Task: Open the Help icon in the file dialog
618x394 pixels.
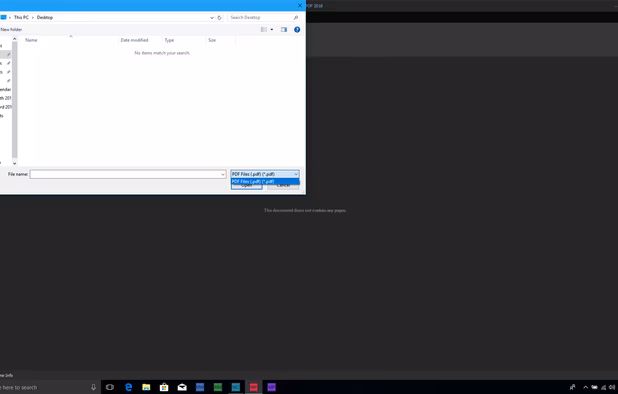Action: pyautogui.click(x=297, y=30)
